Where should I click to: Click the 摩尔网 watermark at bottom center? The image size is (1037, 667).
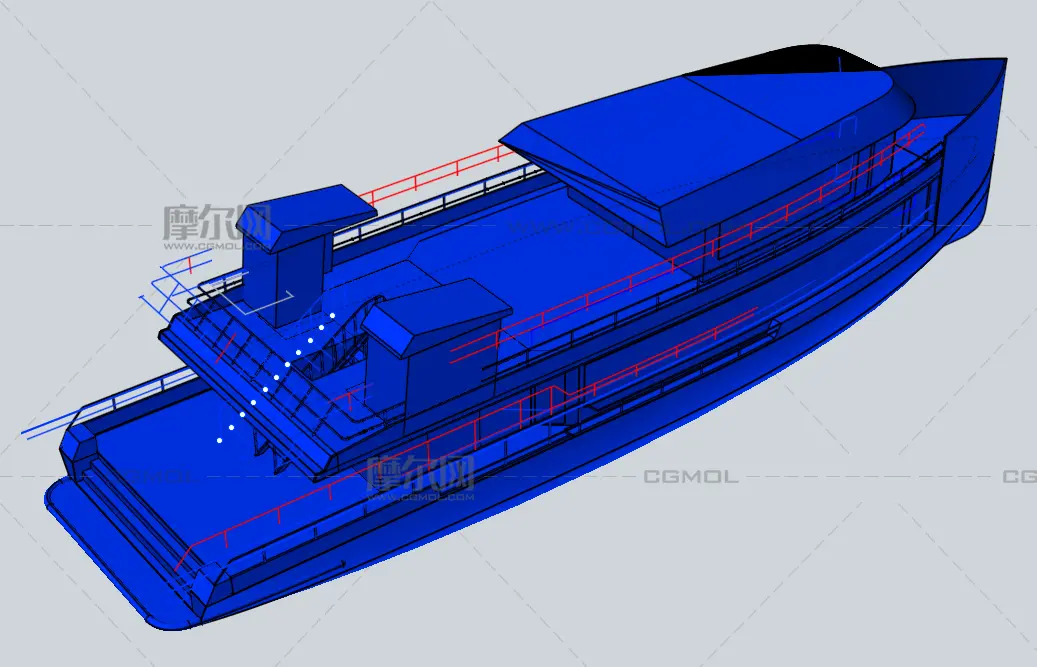[420, 476]
